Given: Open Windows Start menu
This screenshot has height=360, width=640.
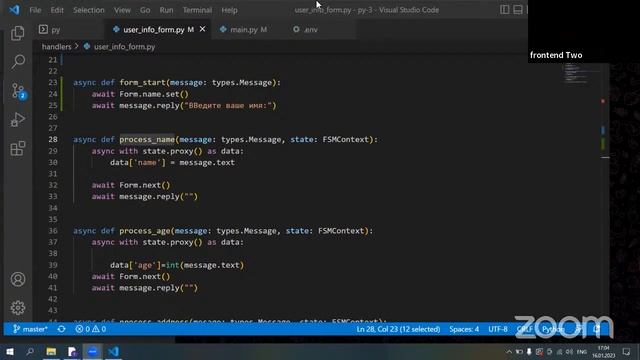Looking at the screenshot, I should pyautogui.click(x=9, y=351).
